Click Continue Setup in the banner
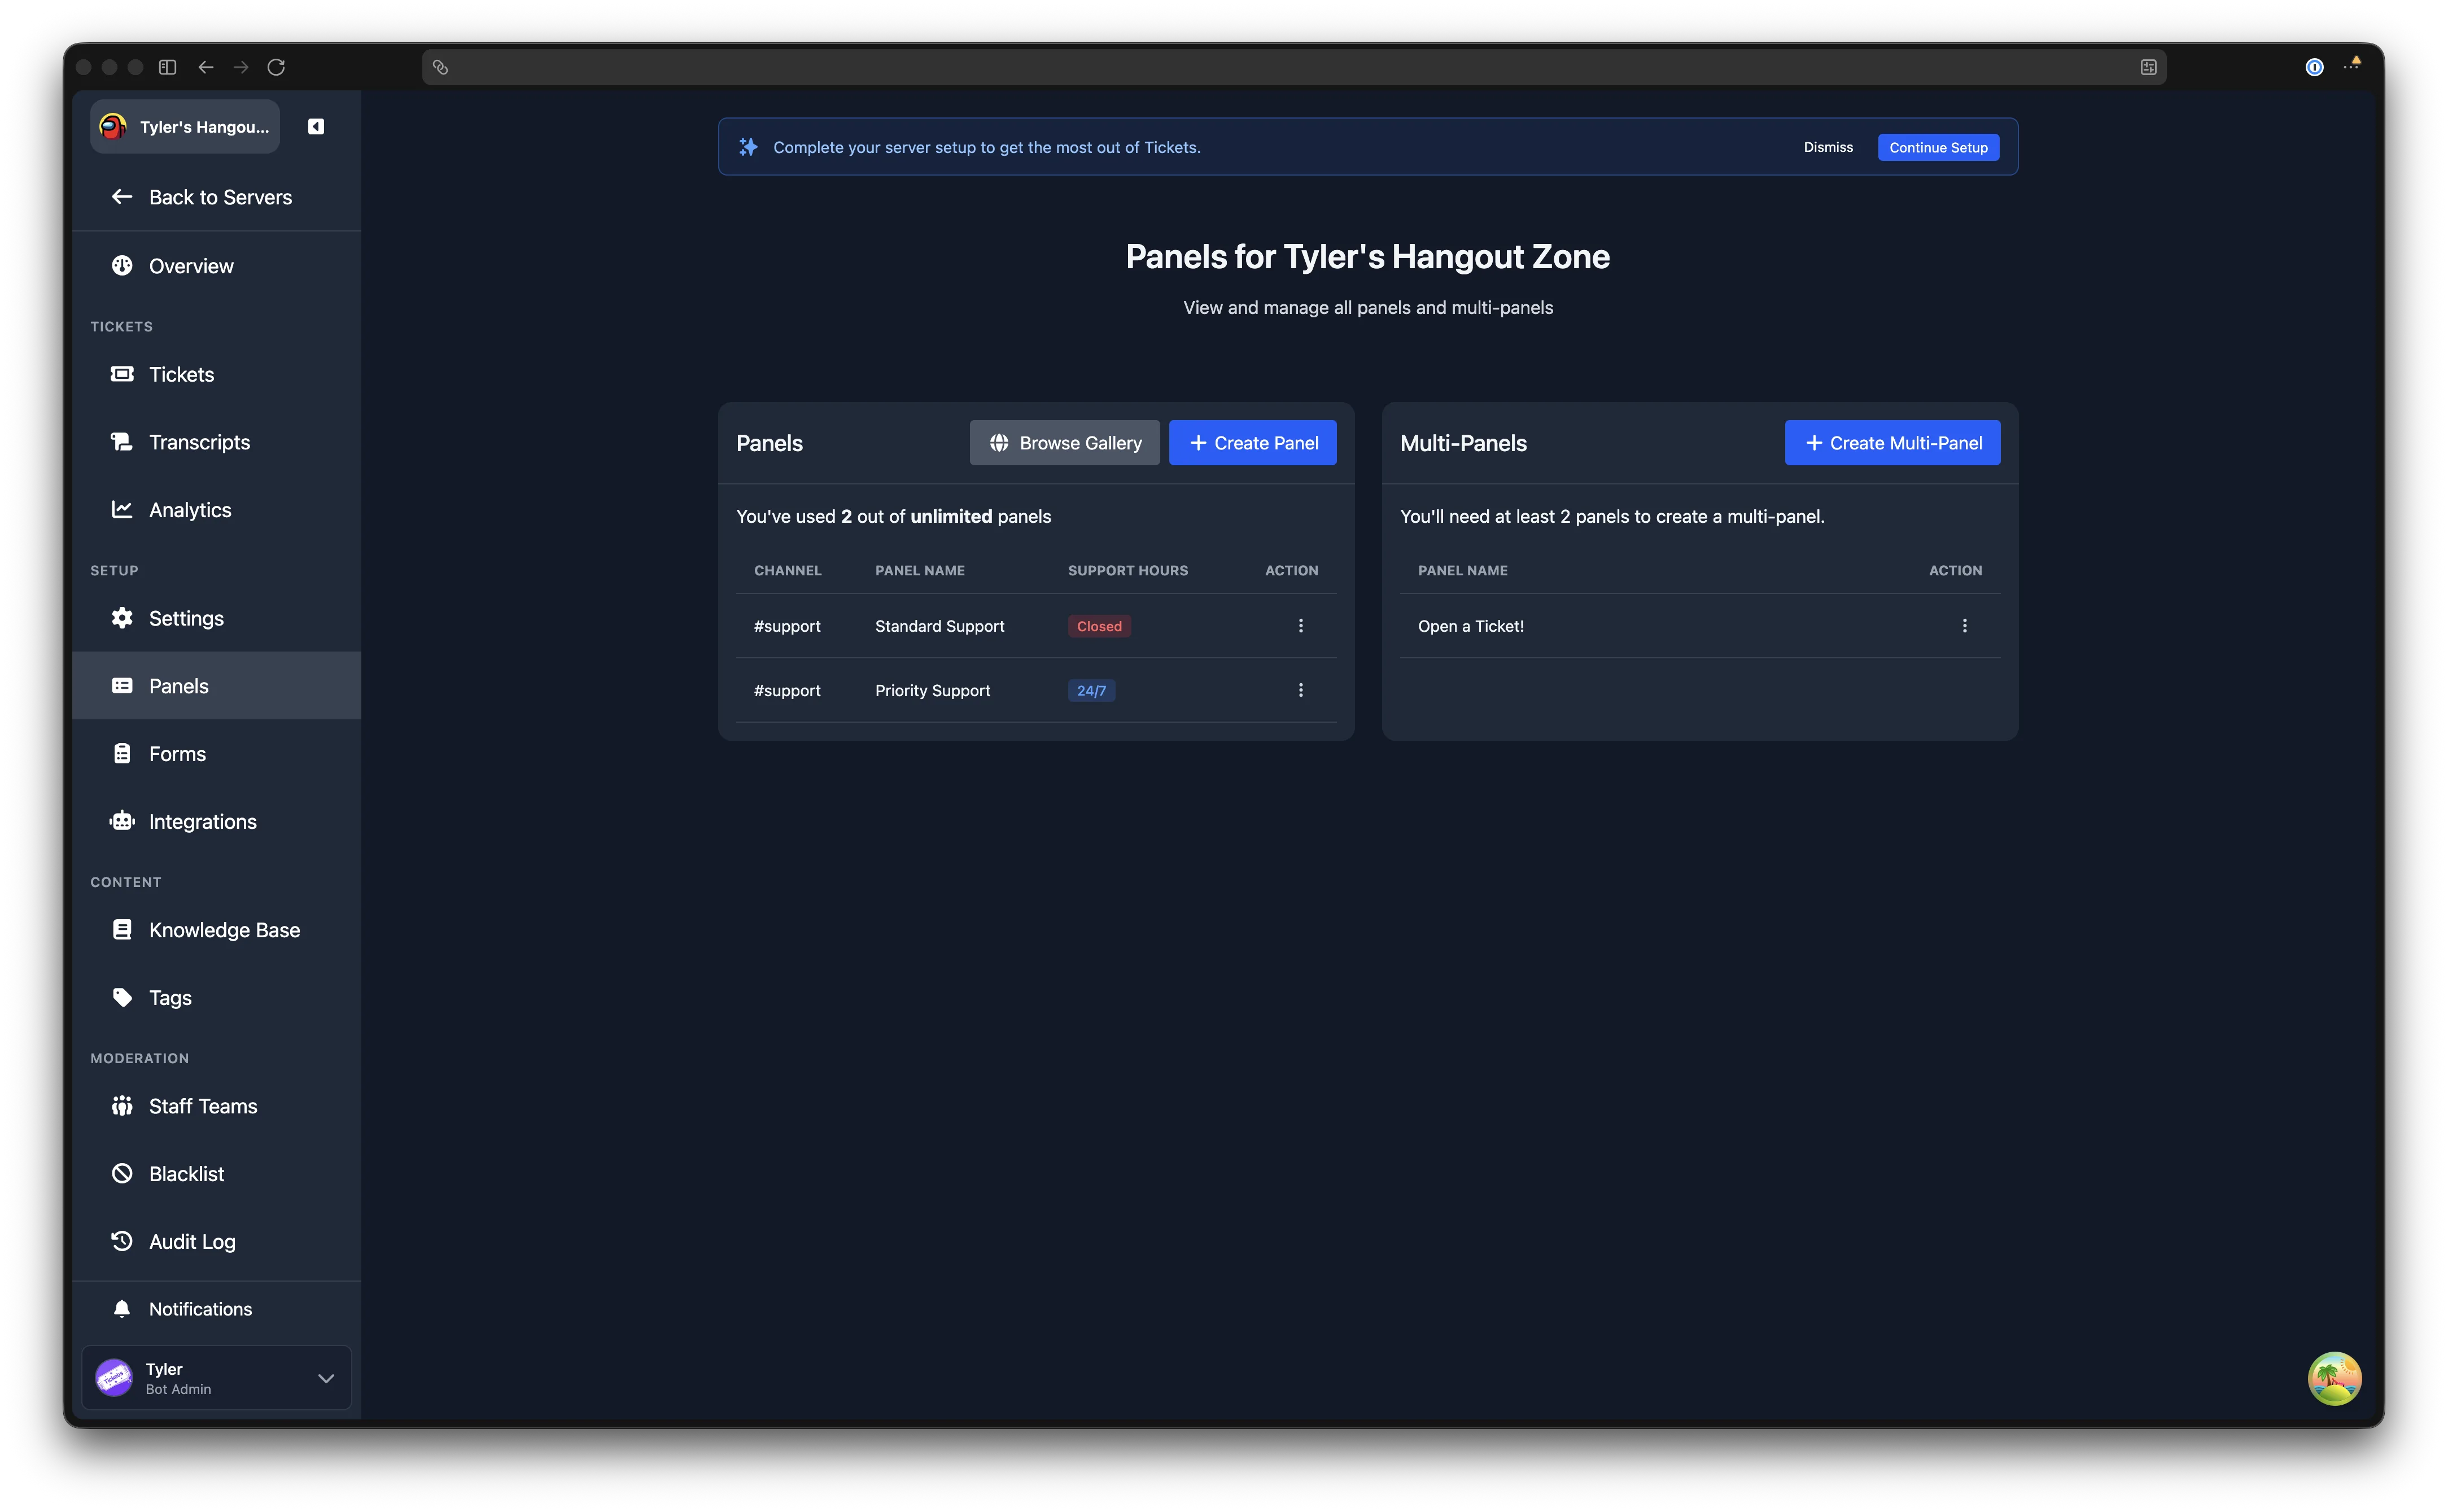Viewport: 2448px width, 1512px height. pos(1938,147)
